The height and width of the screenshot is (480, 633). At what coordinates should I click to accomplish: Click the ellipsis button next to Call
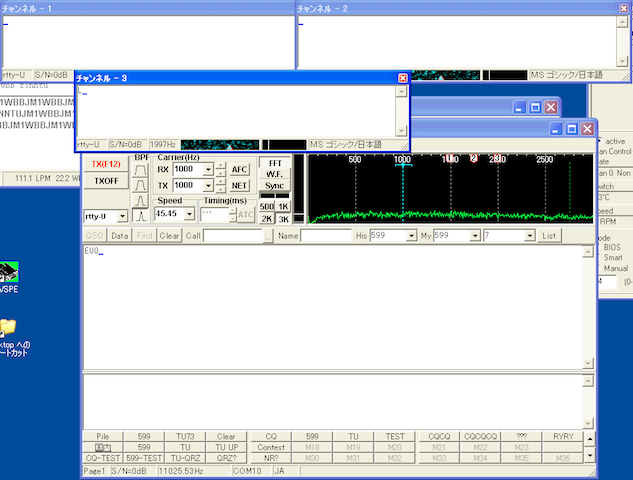[x=267, y=237]
